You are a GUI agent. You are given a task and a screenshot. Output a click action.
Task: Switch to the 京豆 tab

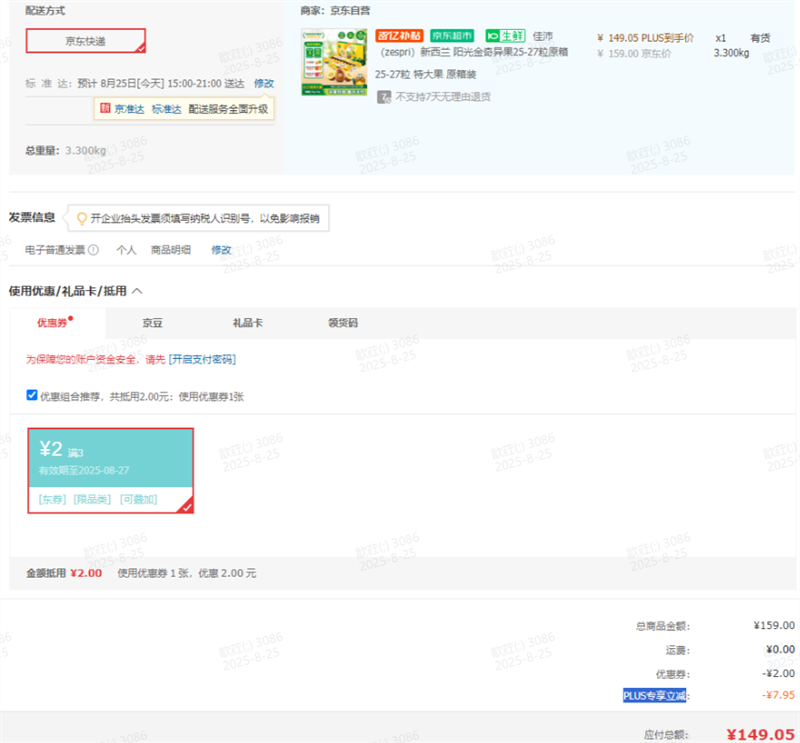coord(152,323)
